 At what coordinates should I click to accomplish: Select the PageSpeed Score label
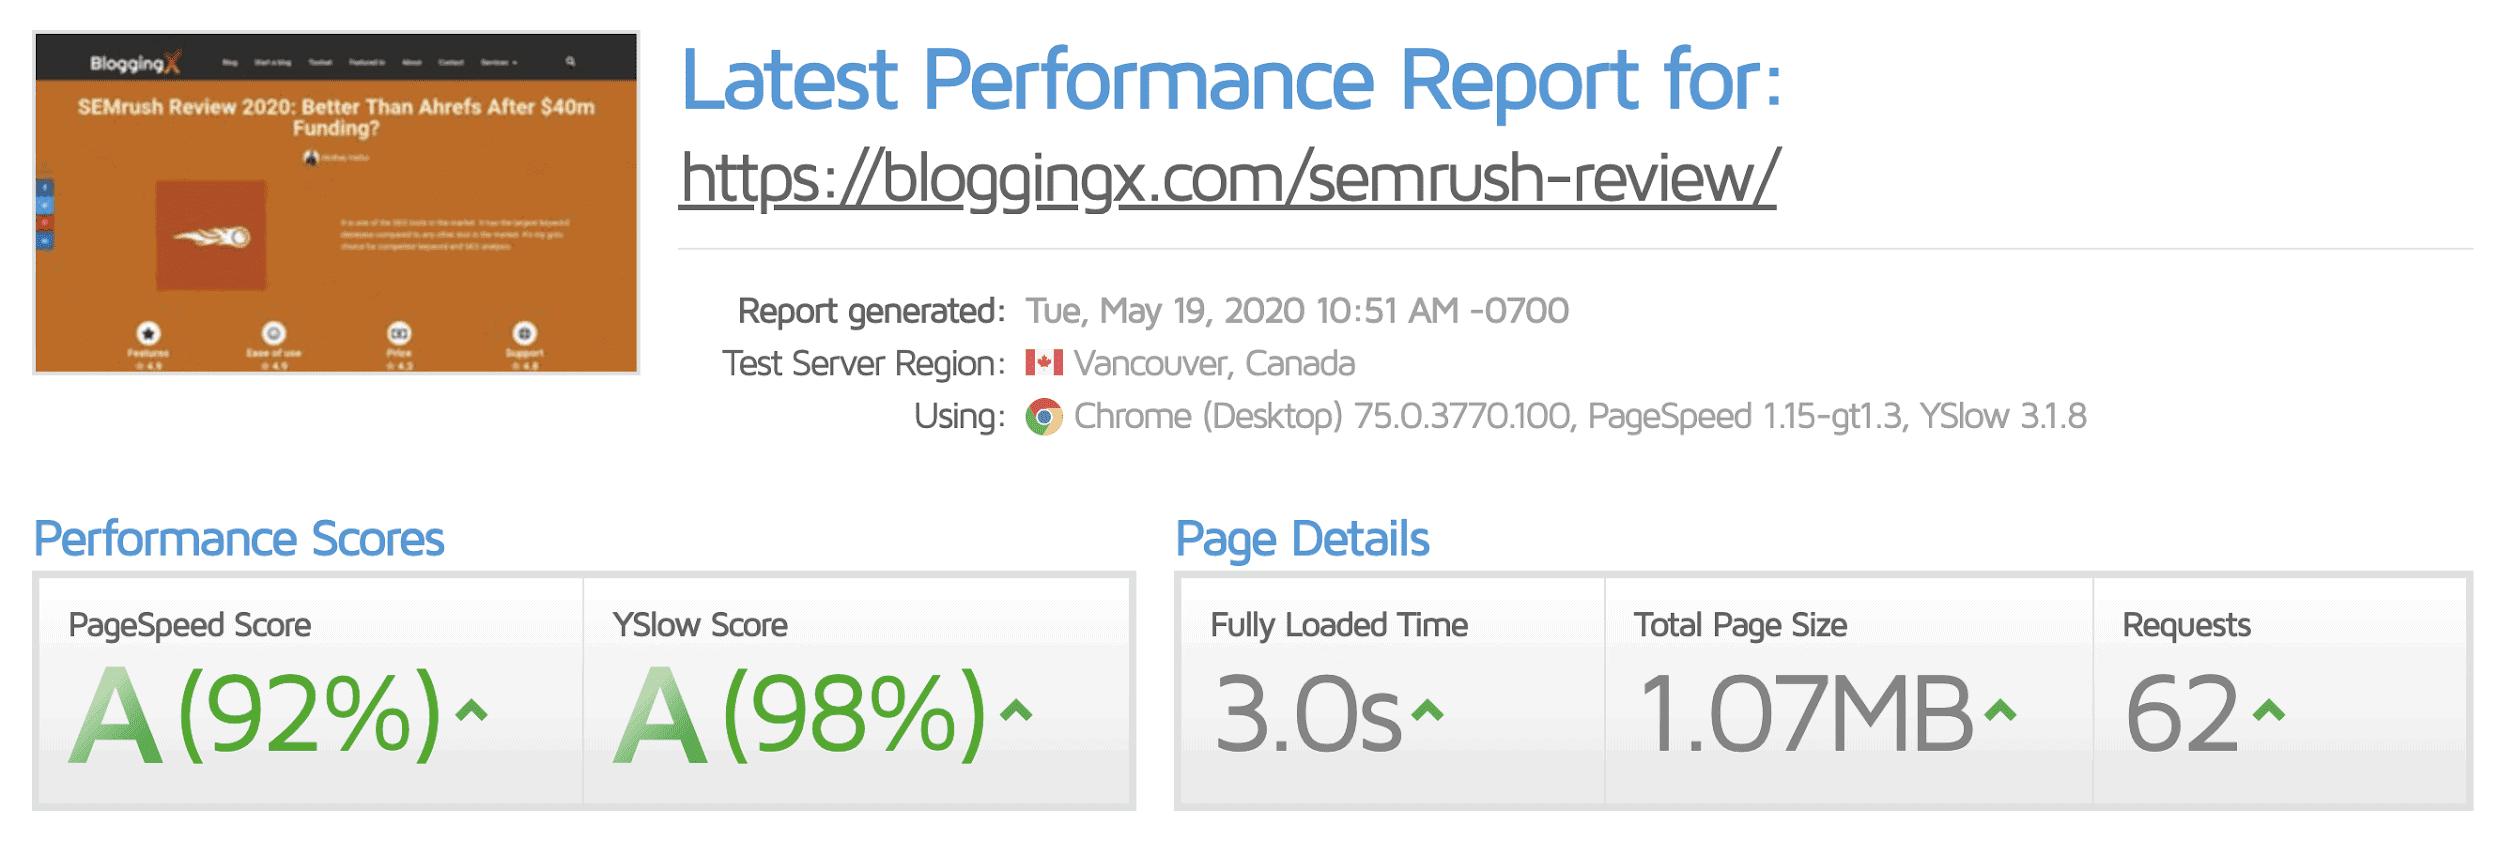[x=190, y=625]
